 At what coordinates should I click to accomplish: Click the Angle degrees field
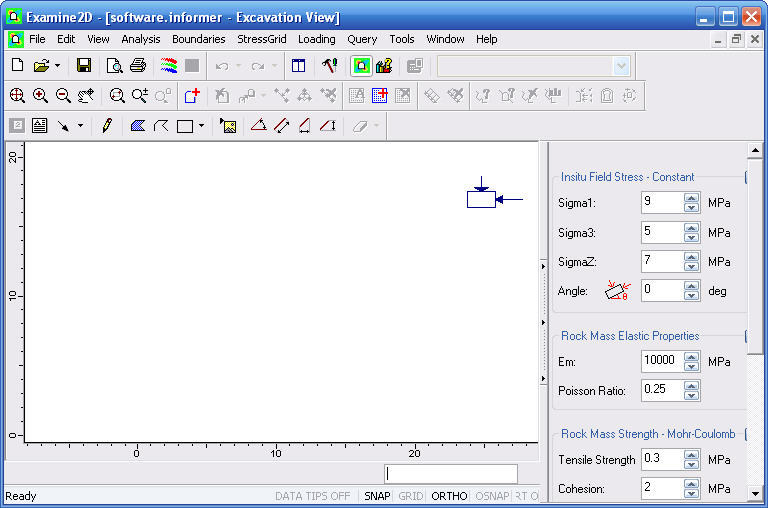[x=662, y=290]
